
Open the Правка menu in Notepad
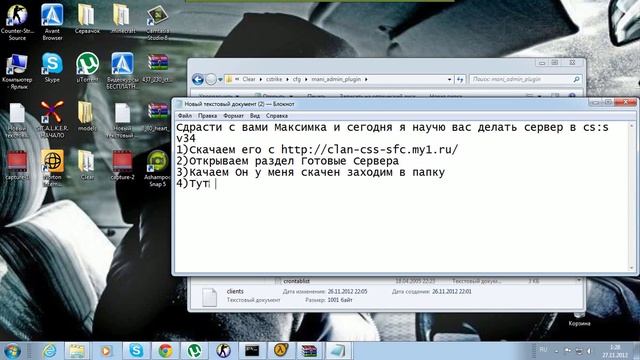(207, 116)
